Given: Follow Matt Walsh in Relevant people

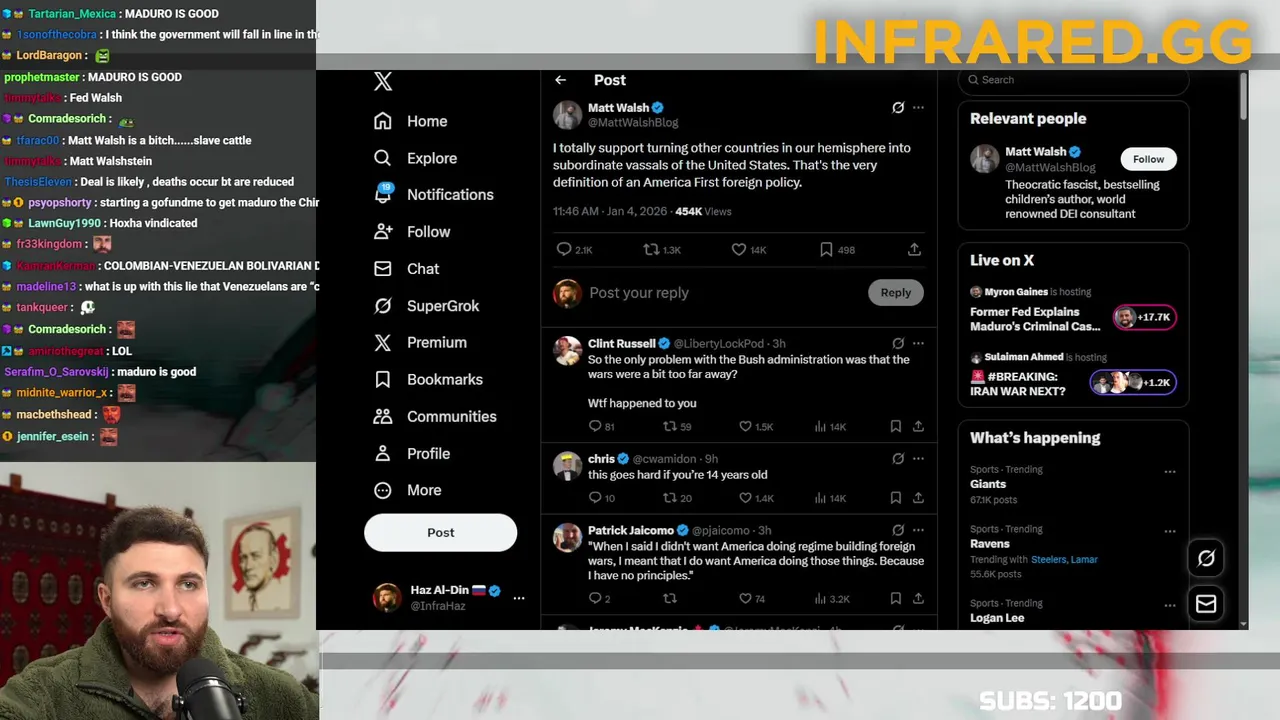Looking at the screenshot, I should click(1148, 159).
